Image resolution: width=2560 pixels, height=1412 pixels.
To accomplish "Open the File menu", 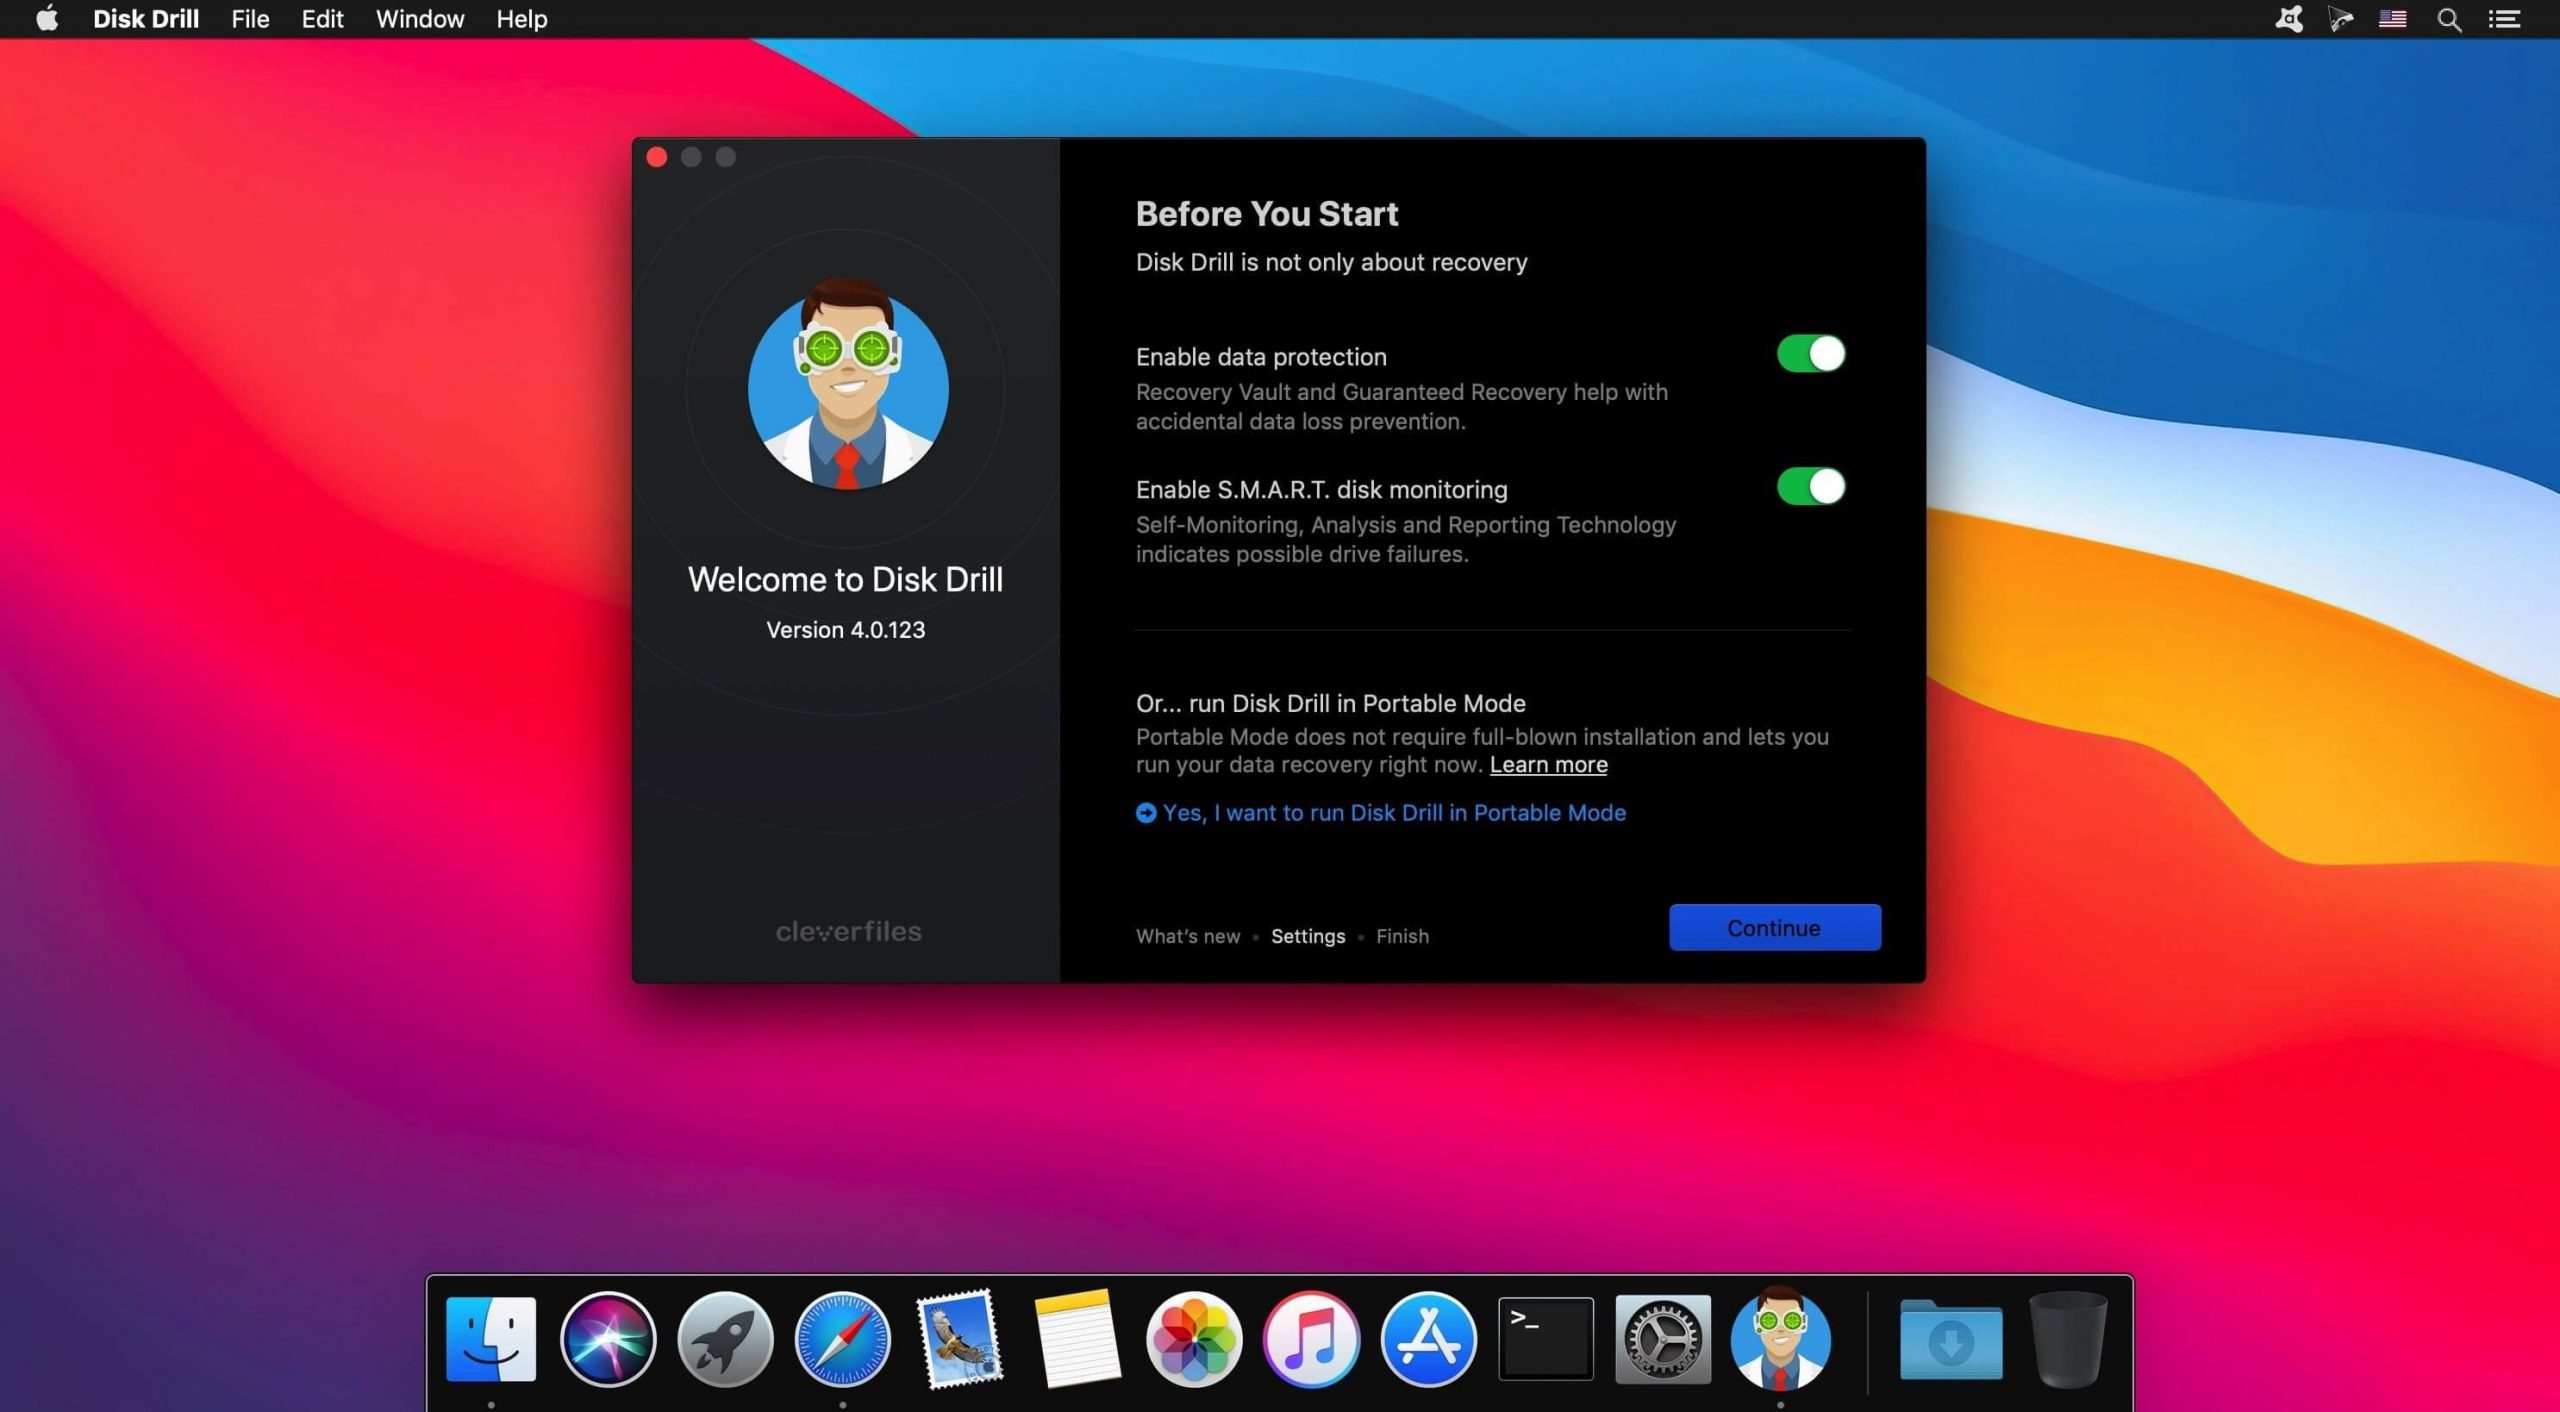I will (250, 19).
